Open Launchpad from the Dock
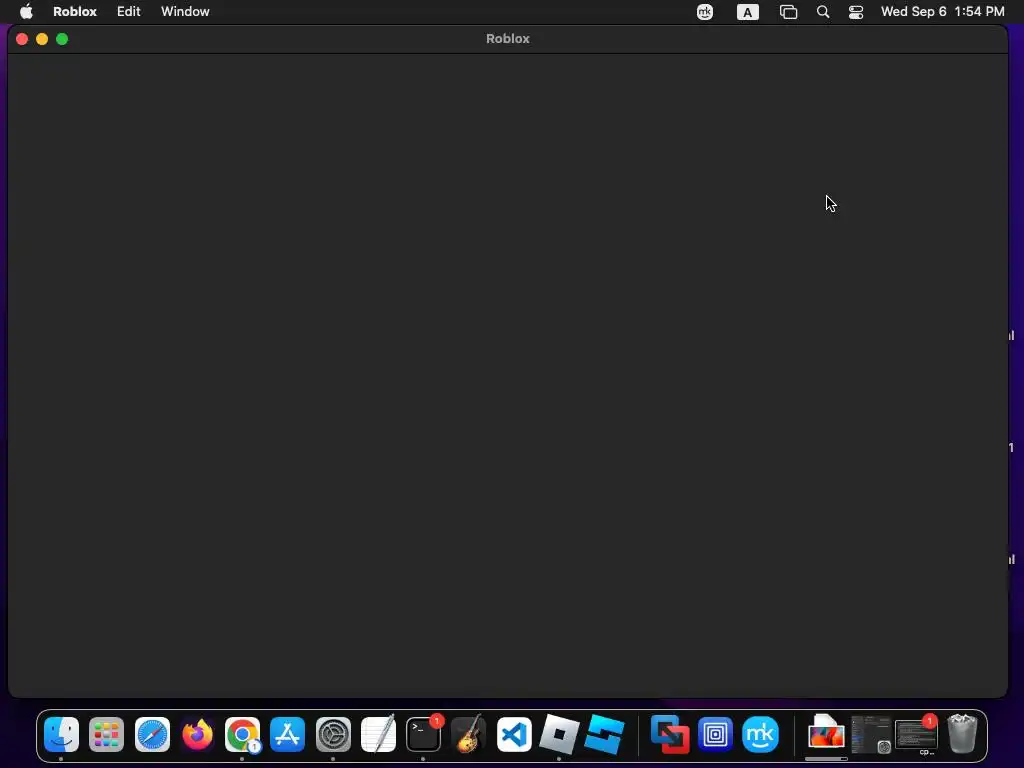This screenshot has height=768, width=1024. coord(106,734)
